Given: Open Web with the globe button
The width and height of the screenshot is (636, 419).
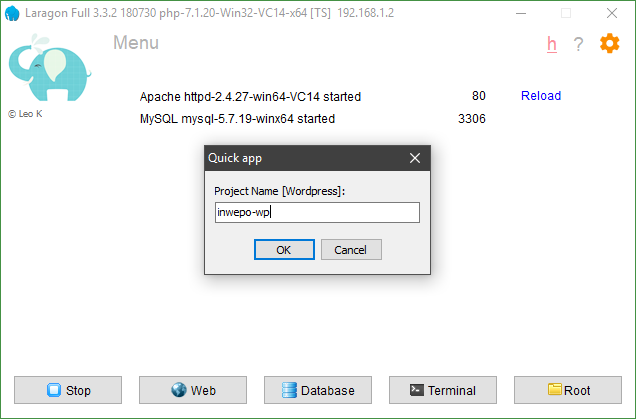Looking at the screenshot, I should (x=193, y=390).
